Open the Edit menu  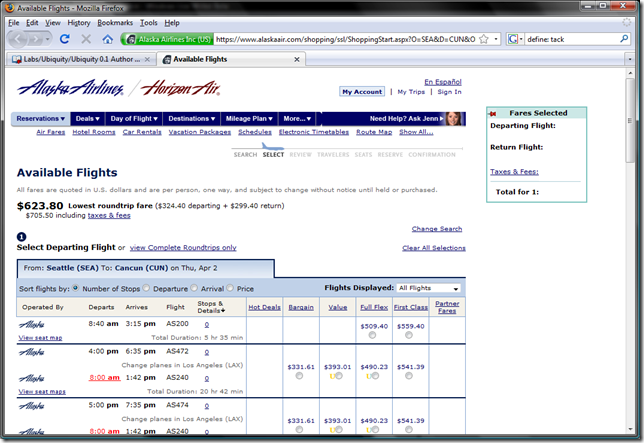click(x=32, y=23)
